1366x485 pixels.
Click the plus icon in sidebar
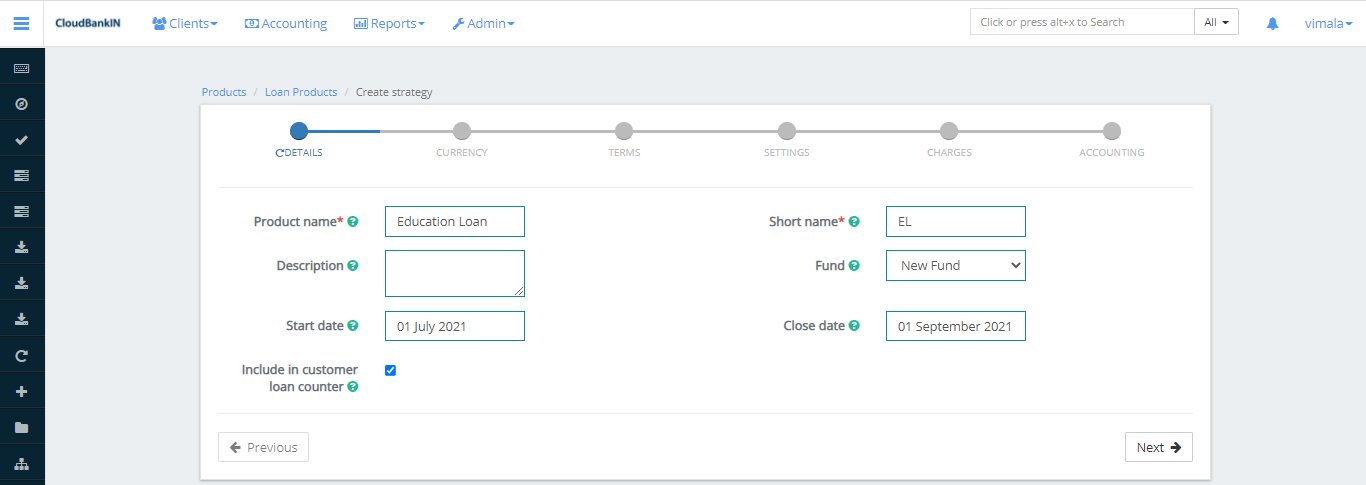point(21,392)
